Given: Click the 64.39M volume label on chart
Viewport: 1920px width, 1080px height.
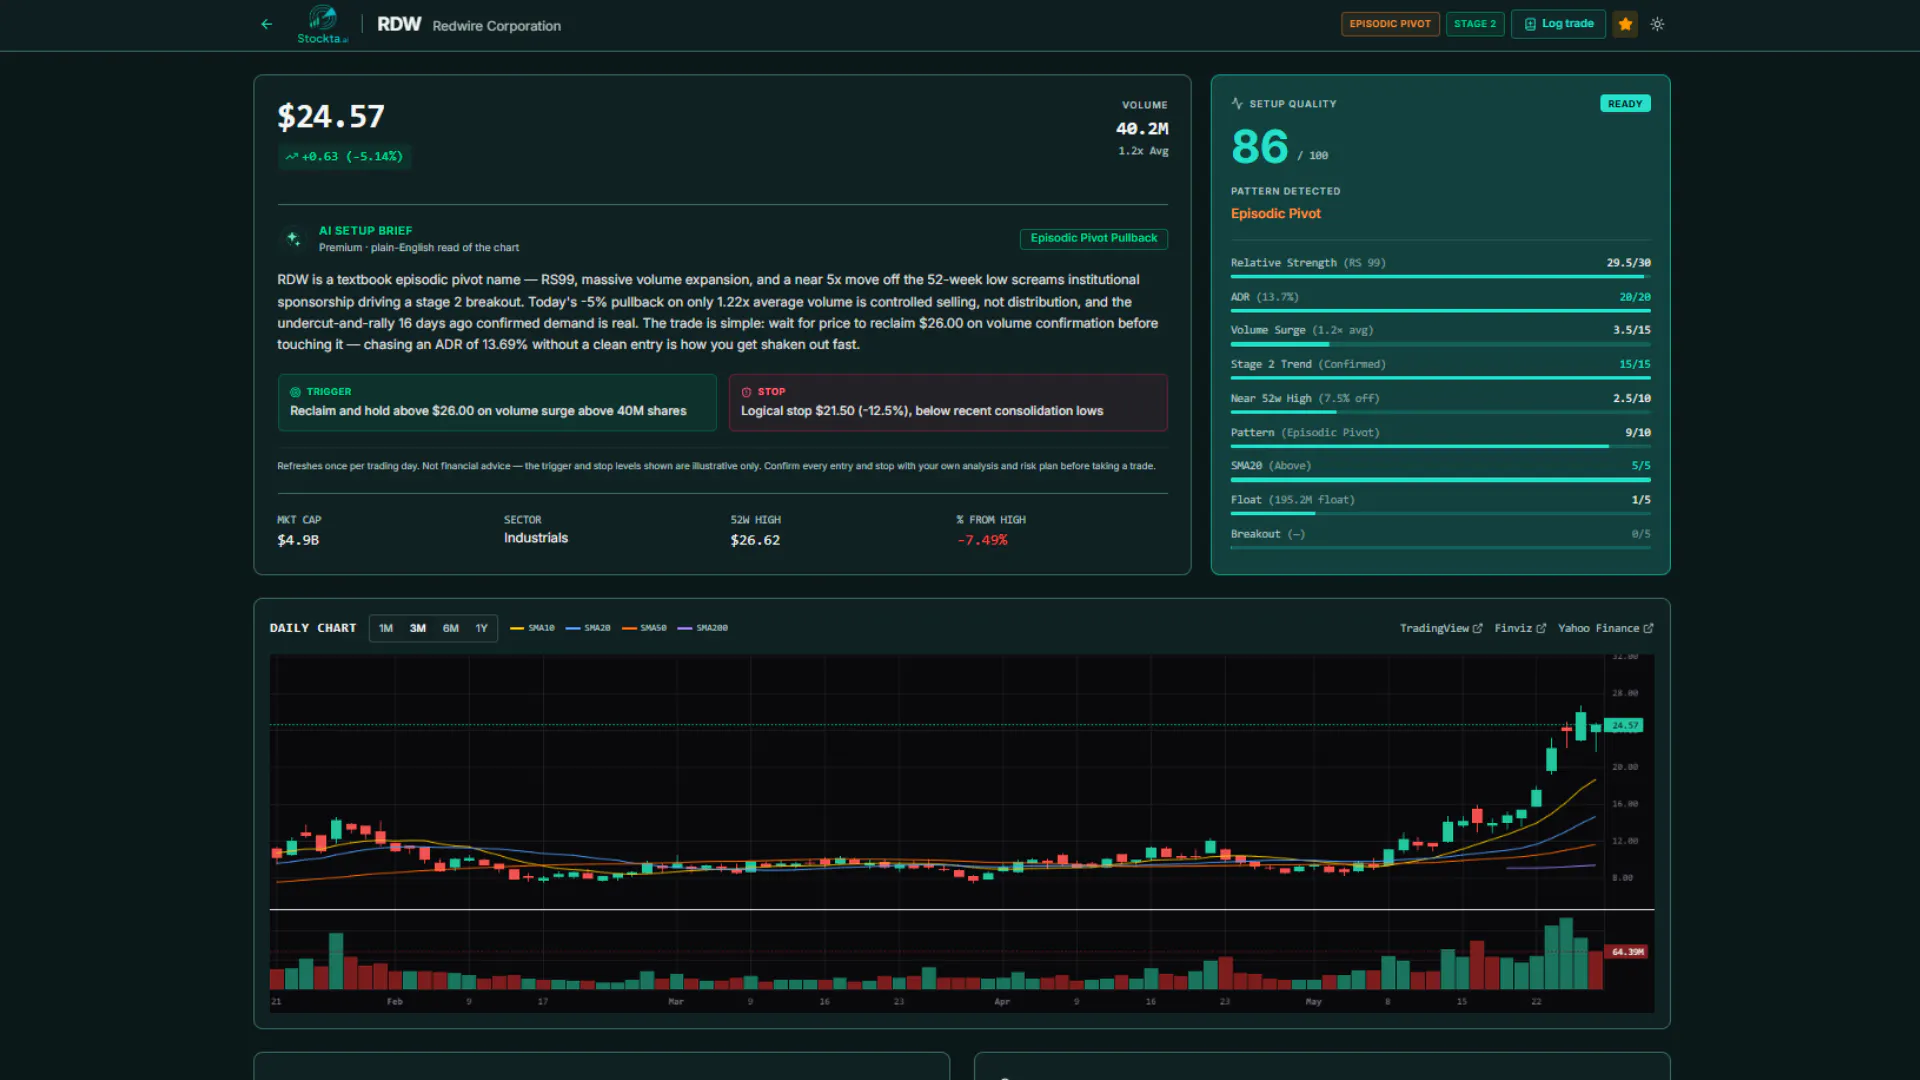Looking at the screenshot, I should 1625,951.
